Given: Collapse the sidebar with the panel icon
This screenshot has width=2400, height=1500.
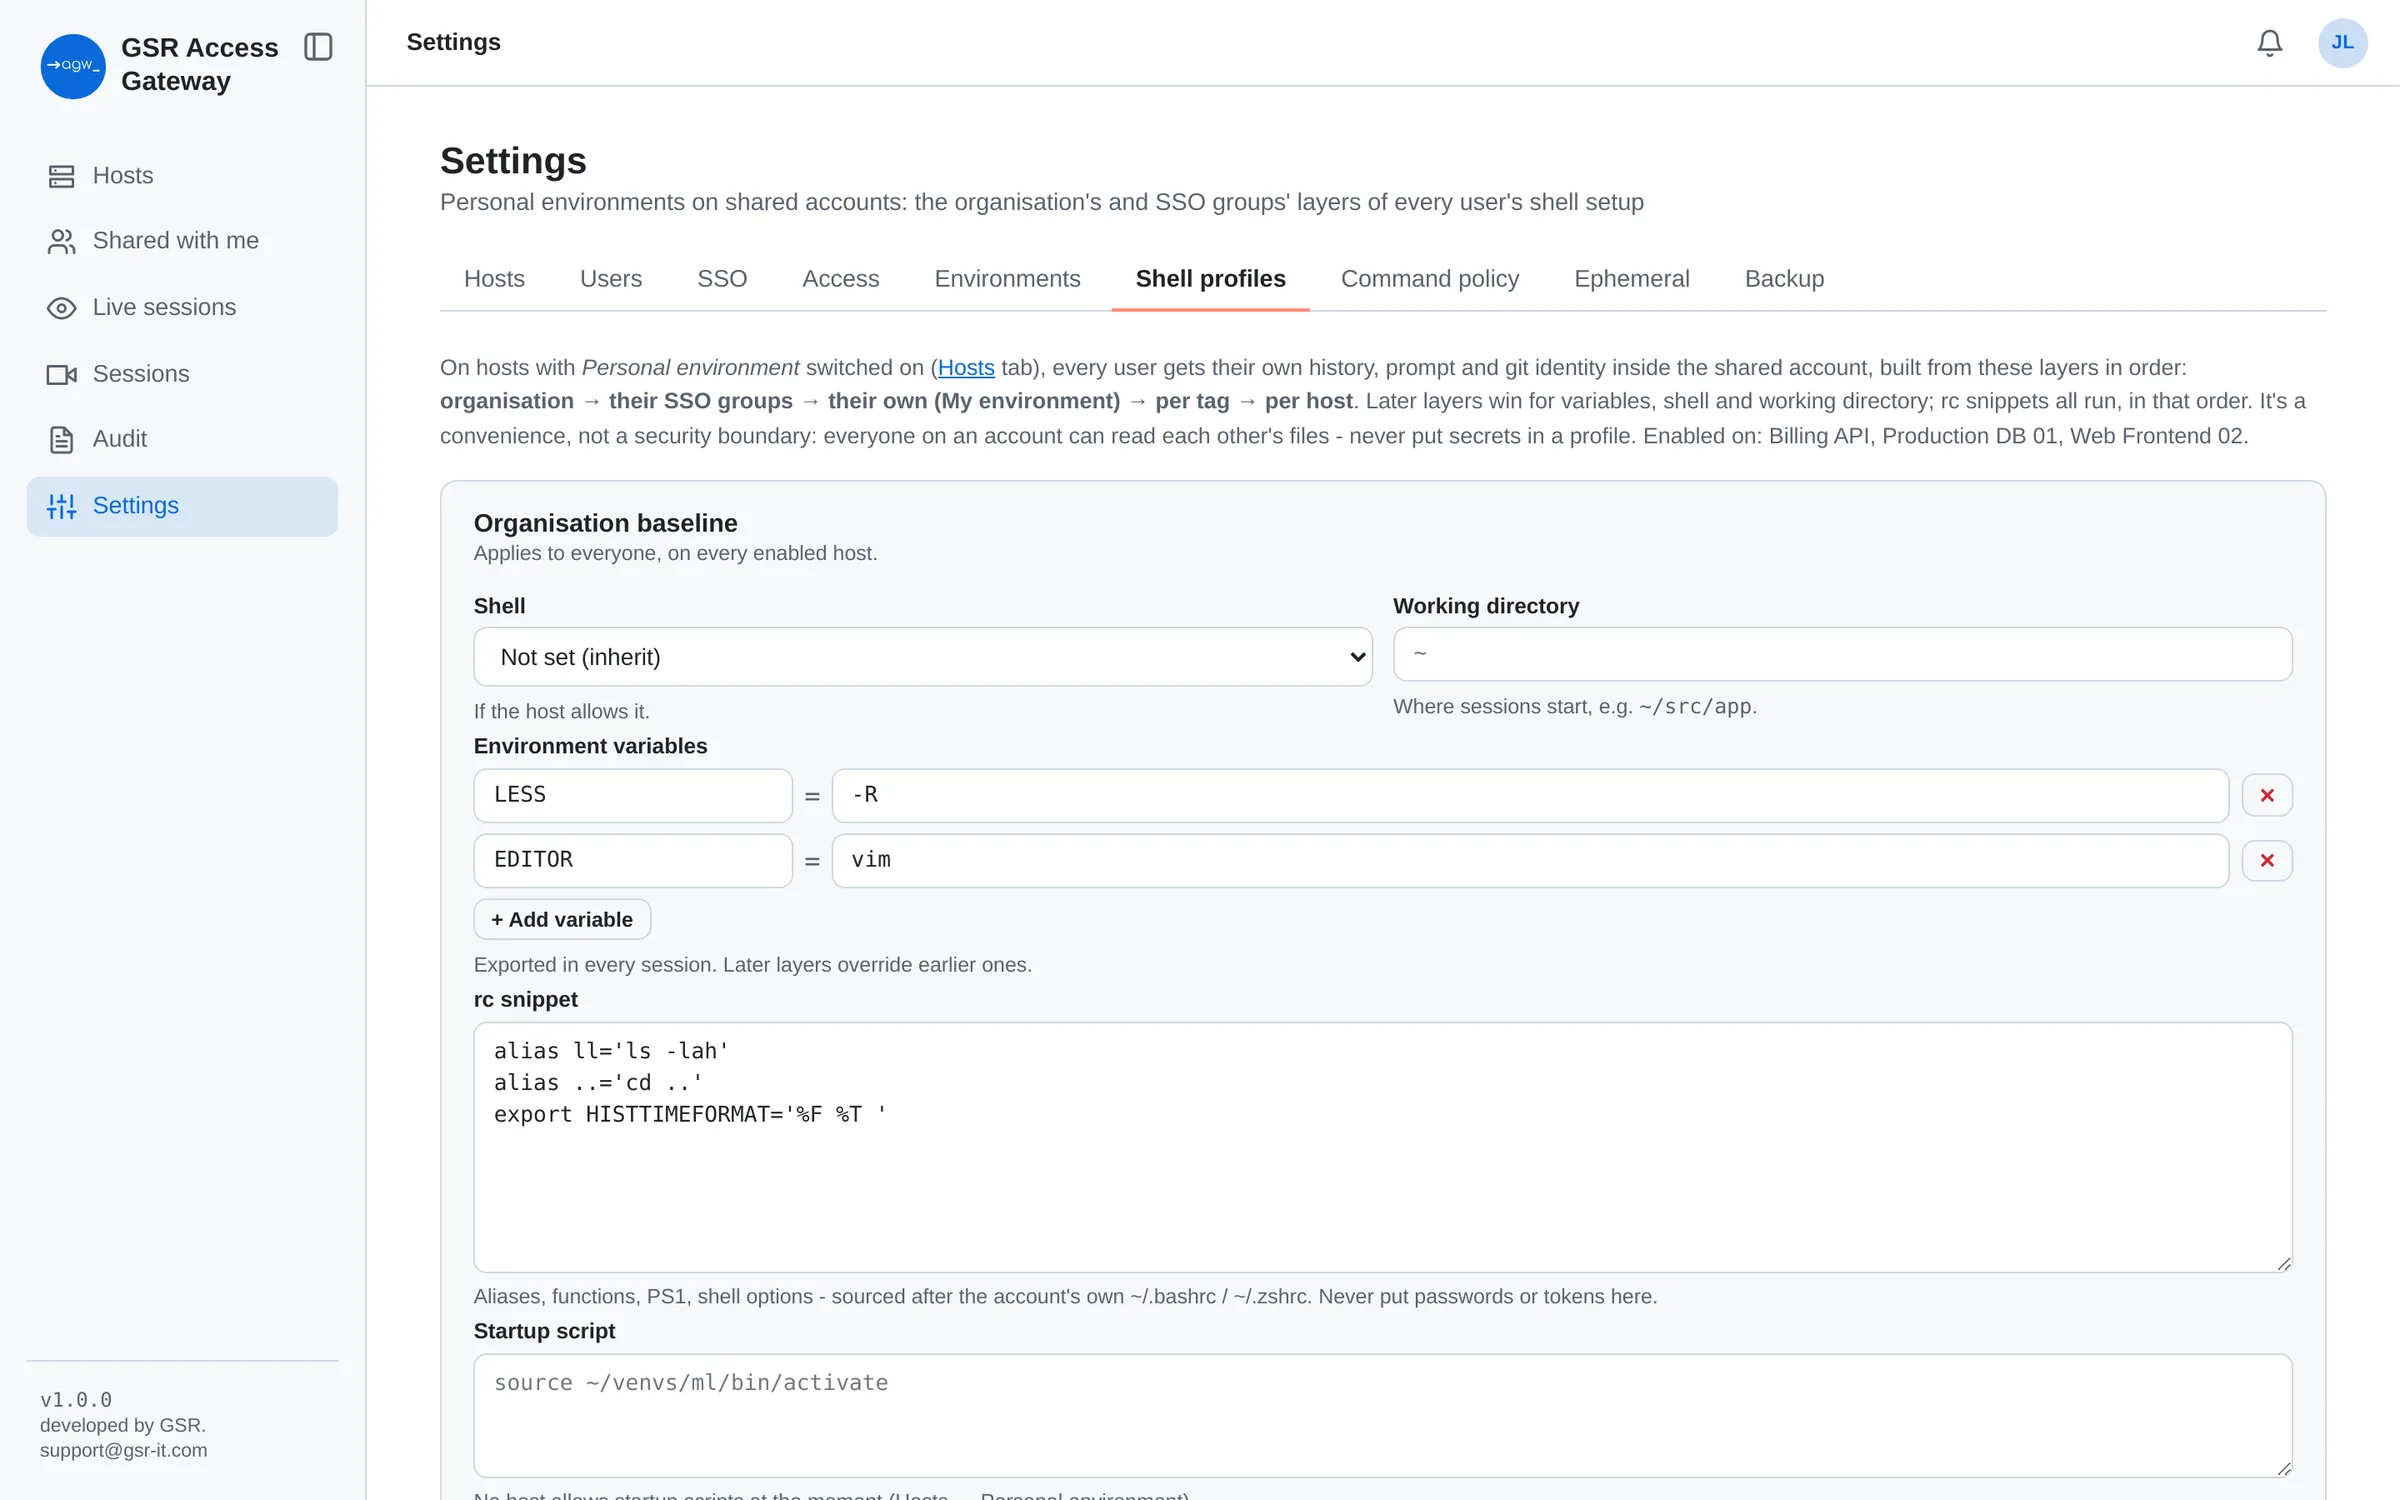Looking at the screenshot, I should pos(318,47).
